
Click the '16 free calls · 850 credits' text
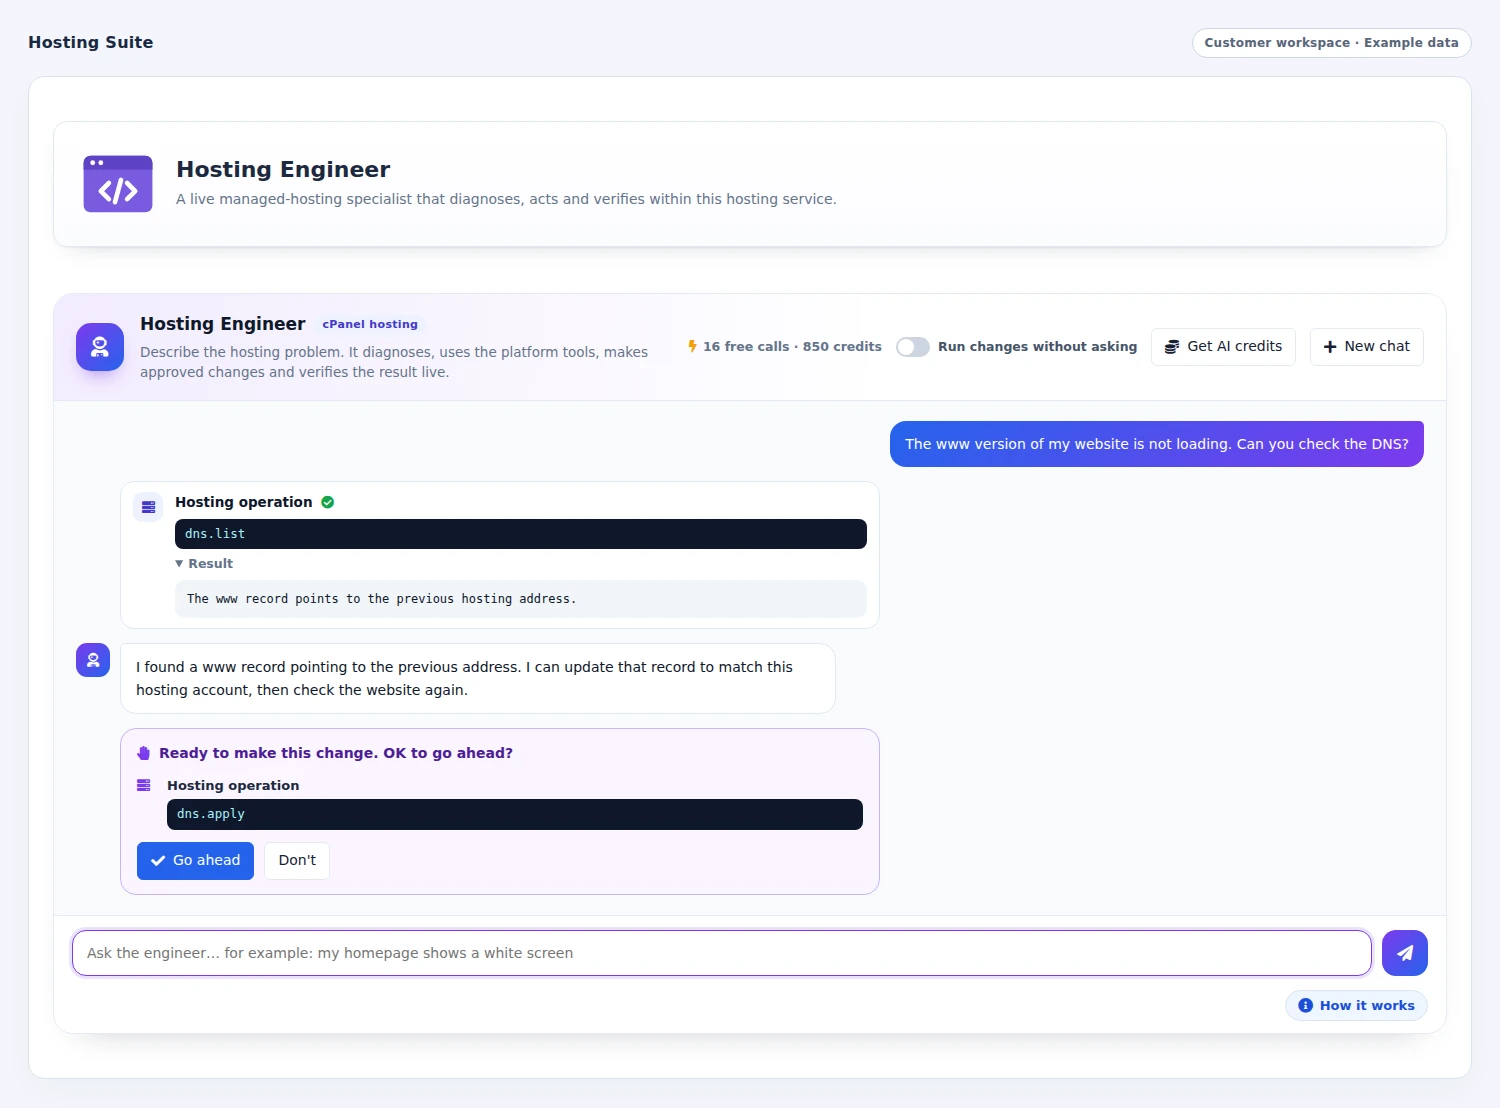[792, 347]
